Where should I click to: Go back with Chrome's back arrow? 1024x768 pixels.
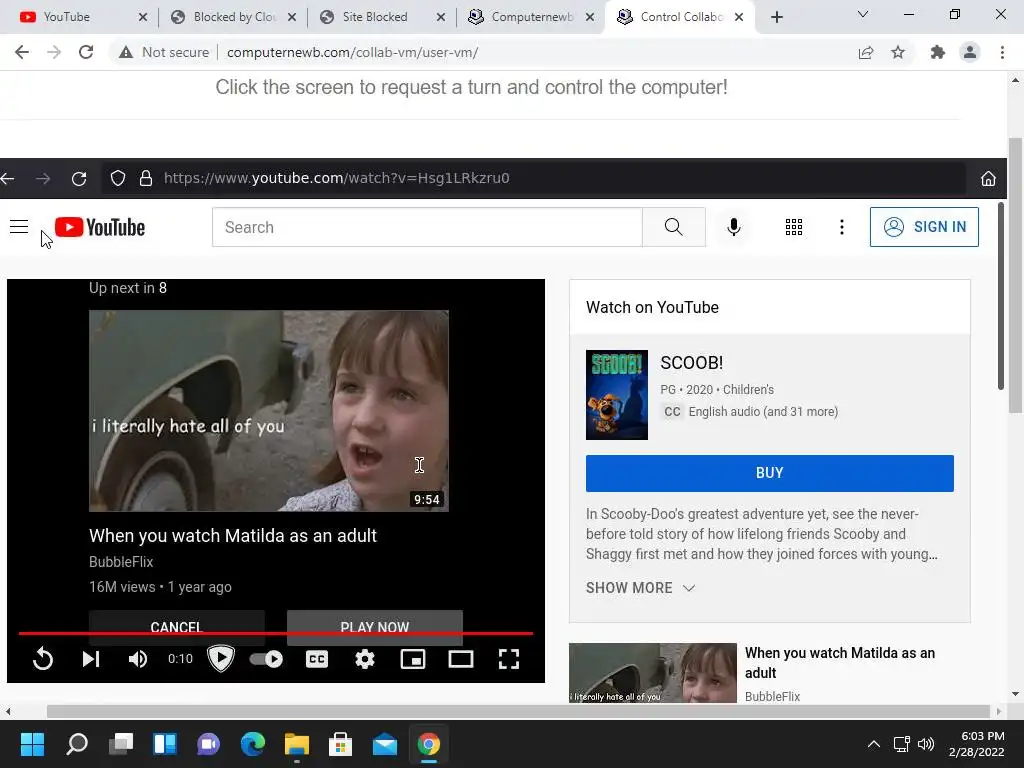click(x=22, y=52)
